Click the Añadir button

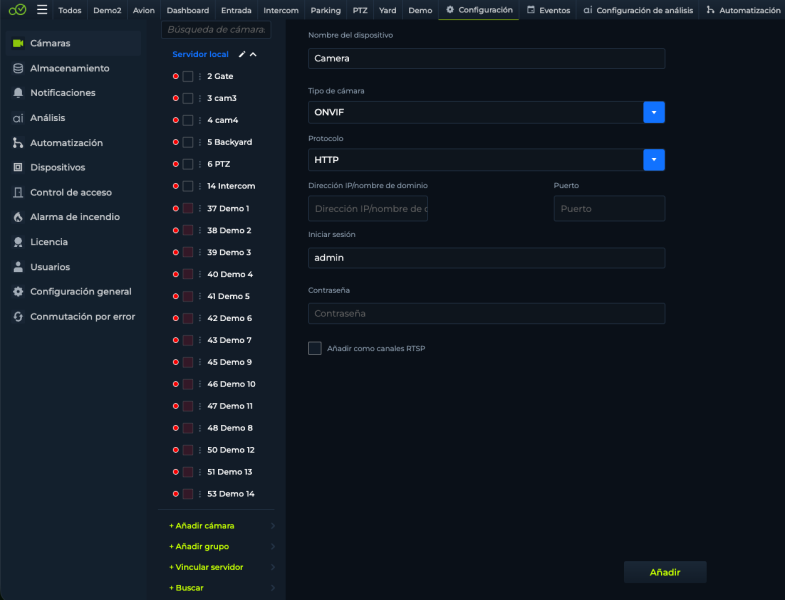[665, 572]
